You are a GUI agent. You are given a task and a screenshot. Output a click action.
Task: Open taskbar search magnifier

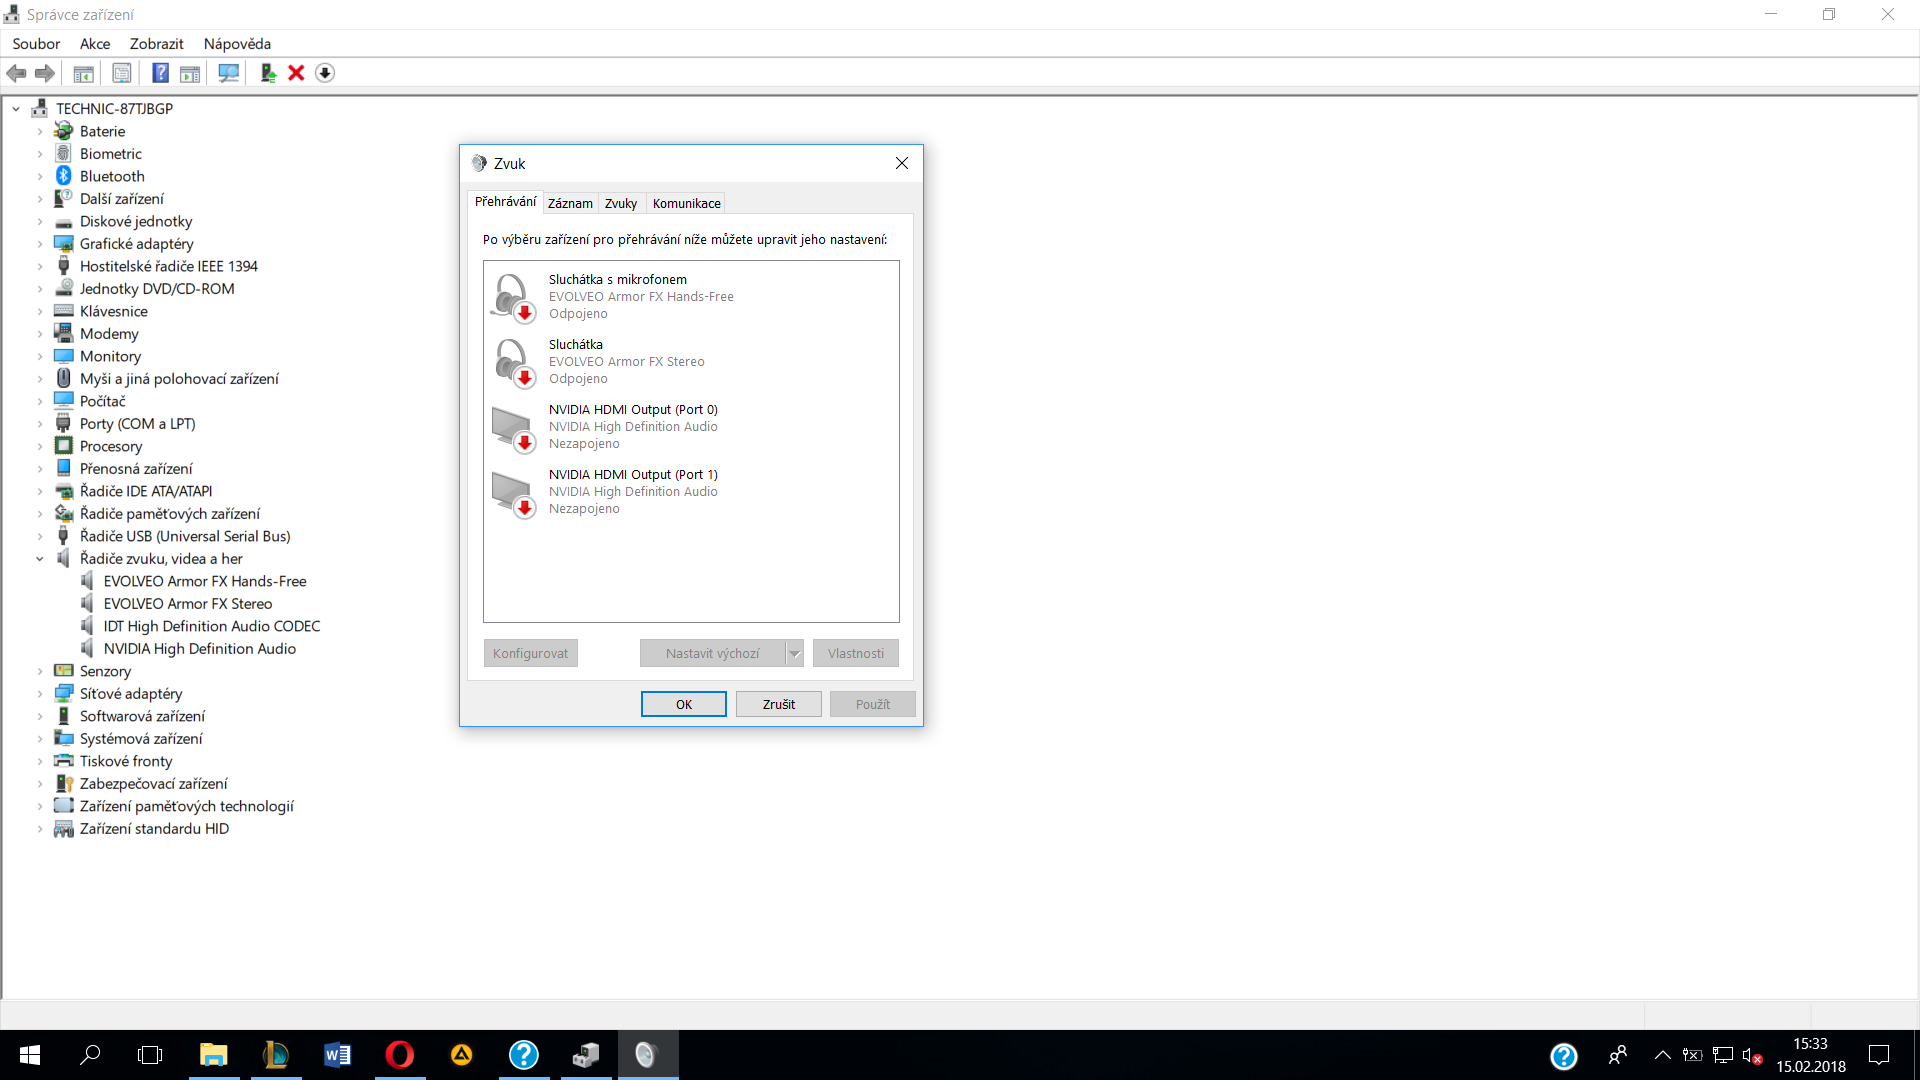coord(90,1055)
